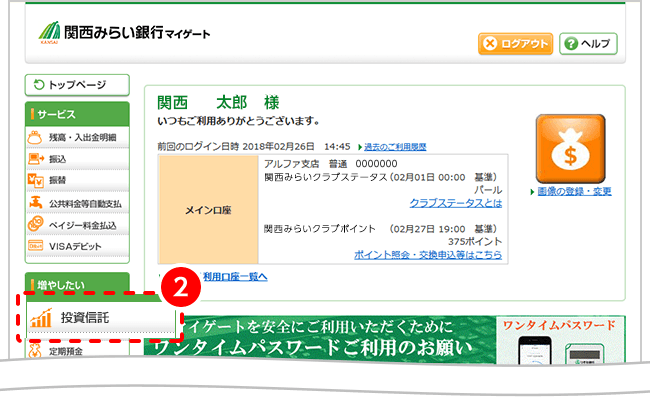Click the 増やしたい section header
The image size is (650, 397).
[77, 284]
